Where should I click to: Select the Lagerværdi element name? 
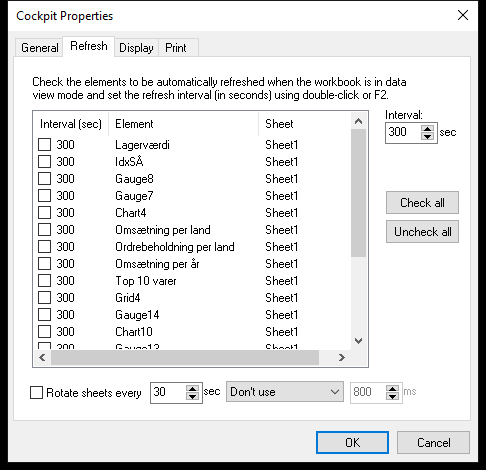point(142,145)
